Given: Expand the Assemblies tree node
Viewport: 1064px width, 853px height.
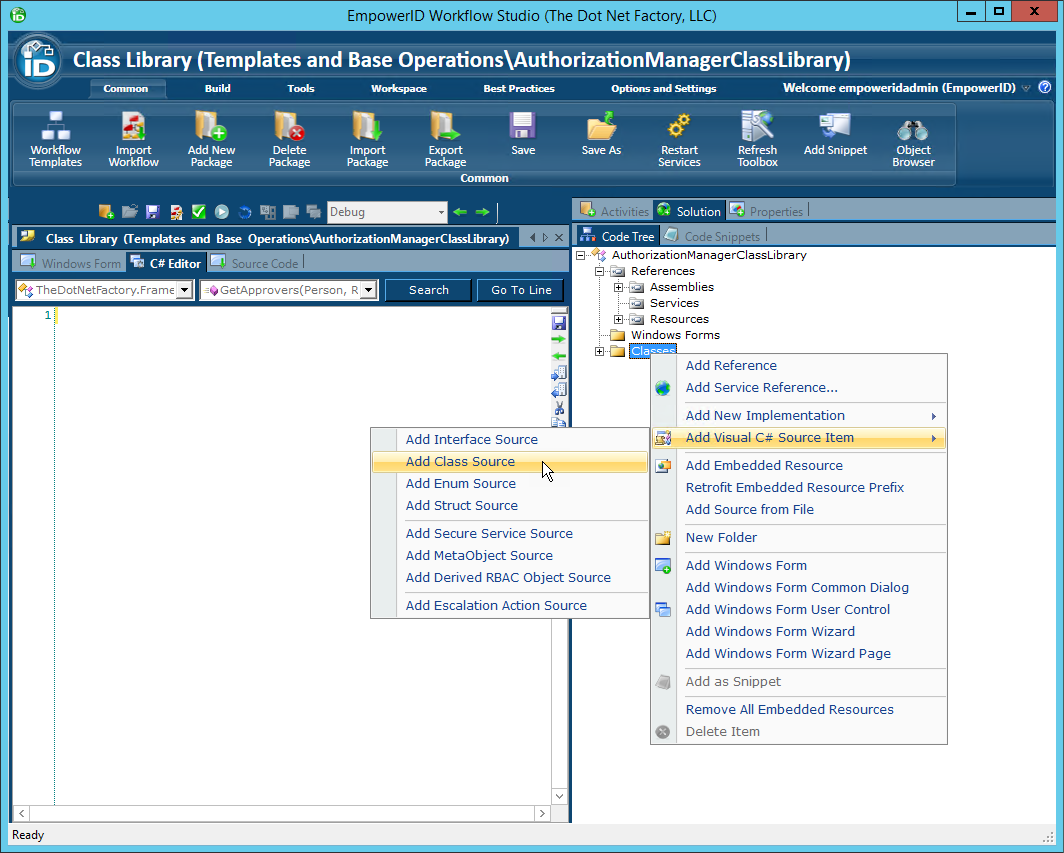Looking at the screenshot, I should (x=619, y=287).
